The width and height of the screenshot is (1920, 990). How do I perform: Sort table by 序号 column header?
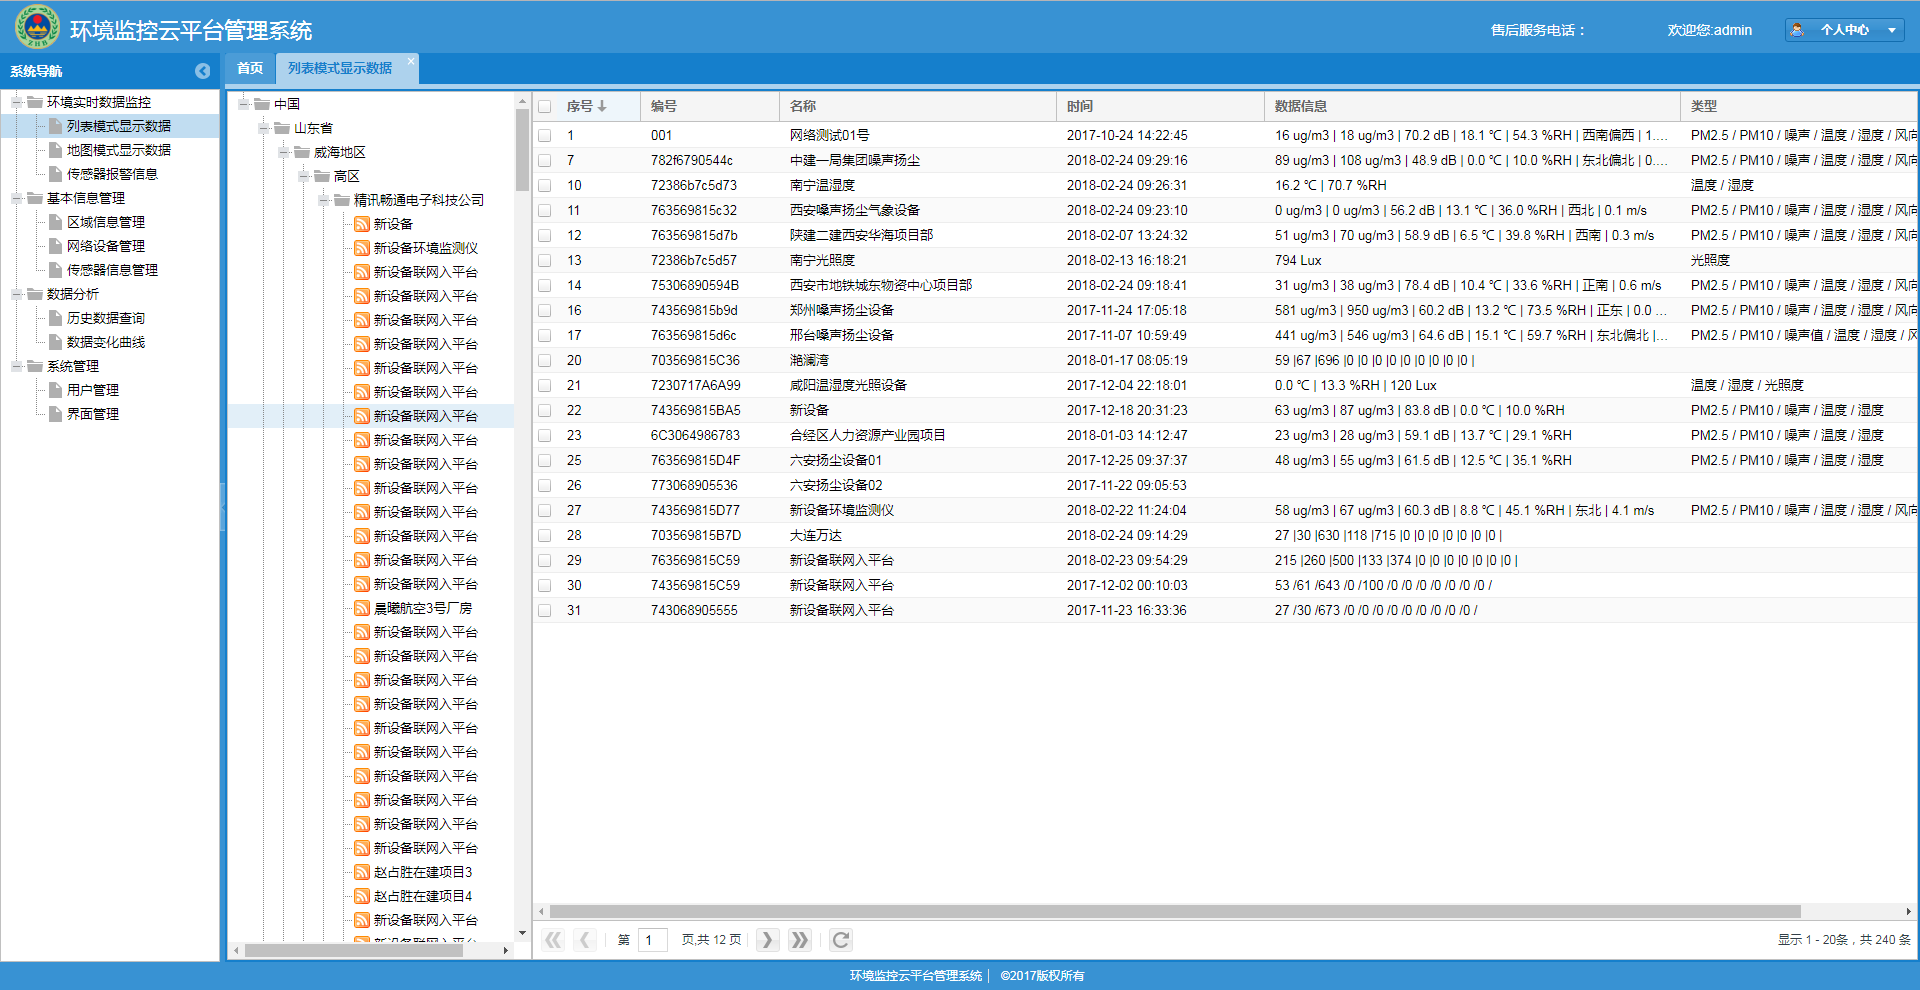586,106
